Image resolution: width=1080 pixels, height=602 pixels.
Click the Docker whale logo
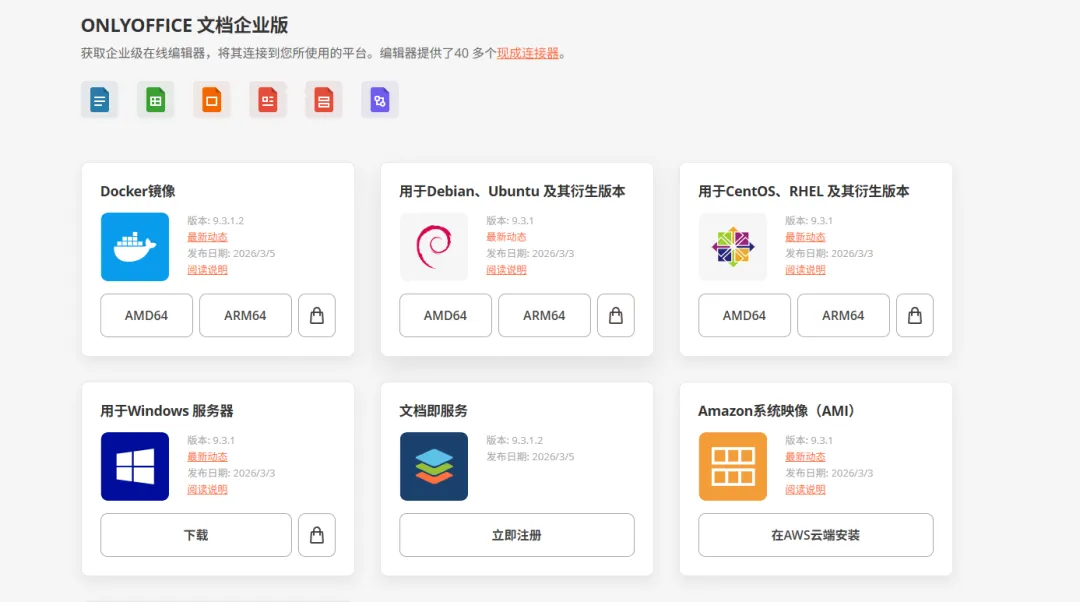point(135,247)
